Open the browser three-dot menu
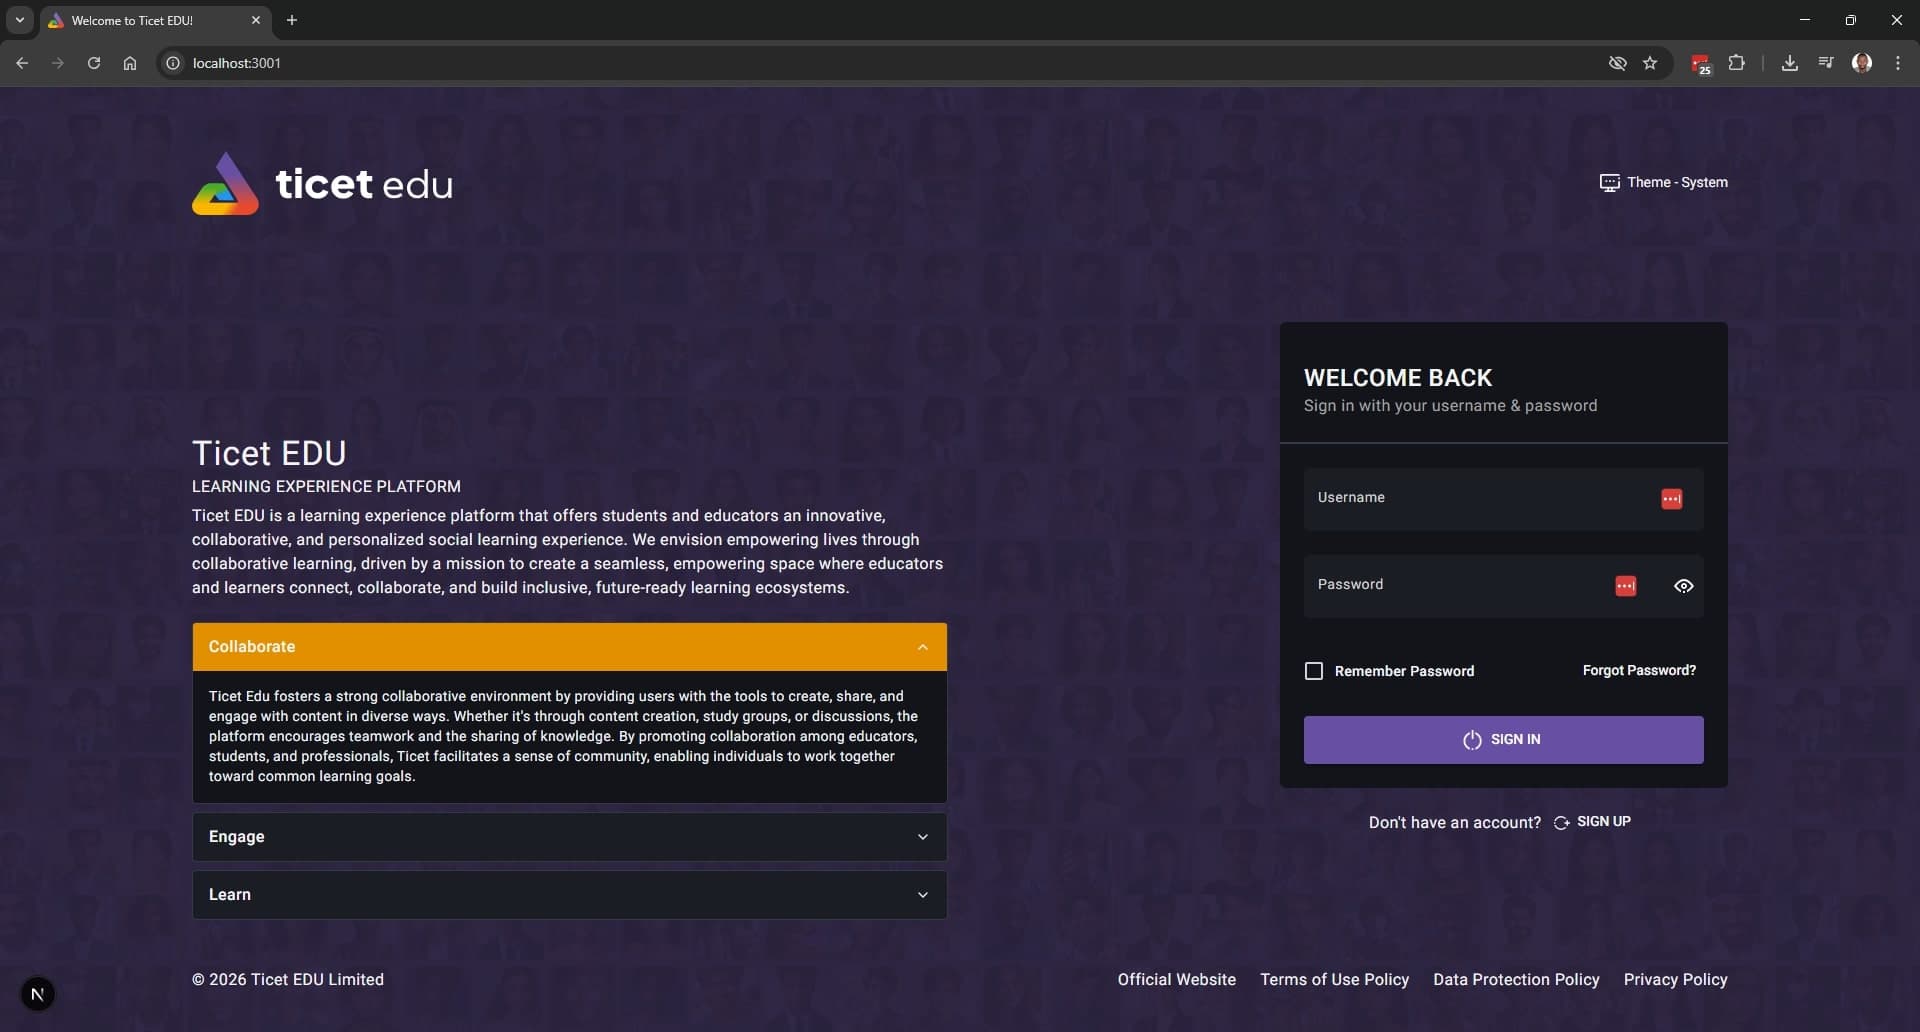The image size is (1920, 1032). tap(1898, 63)
